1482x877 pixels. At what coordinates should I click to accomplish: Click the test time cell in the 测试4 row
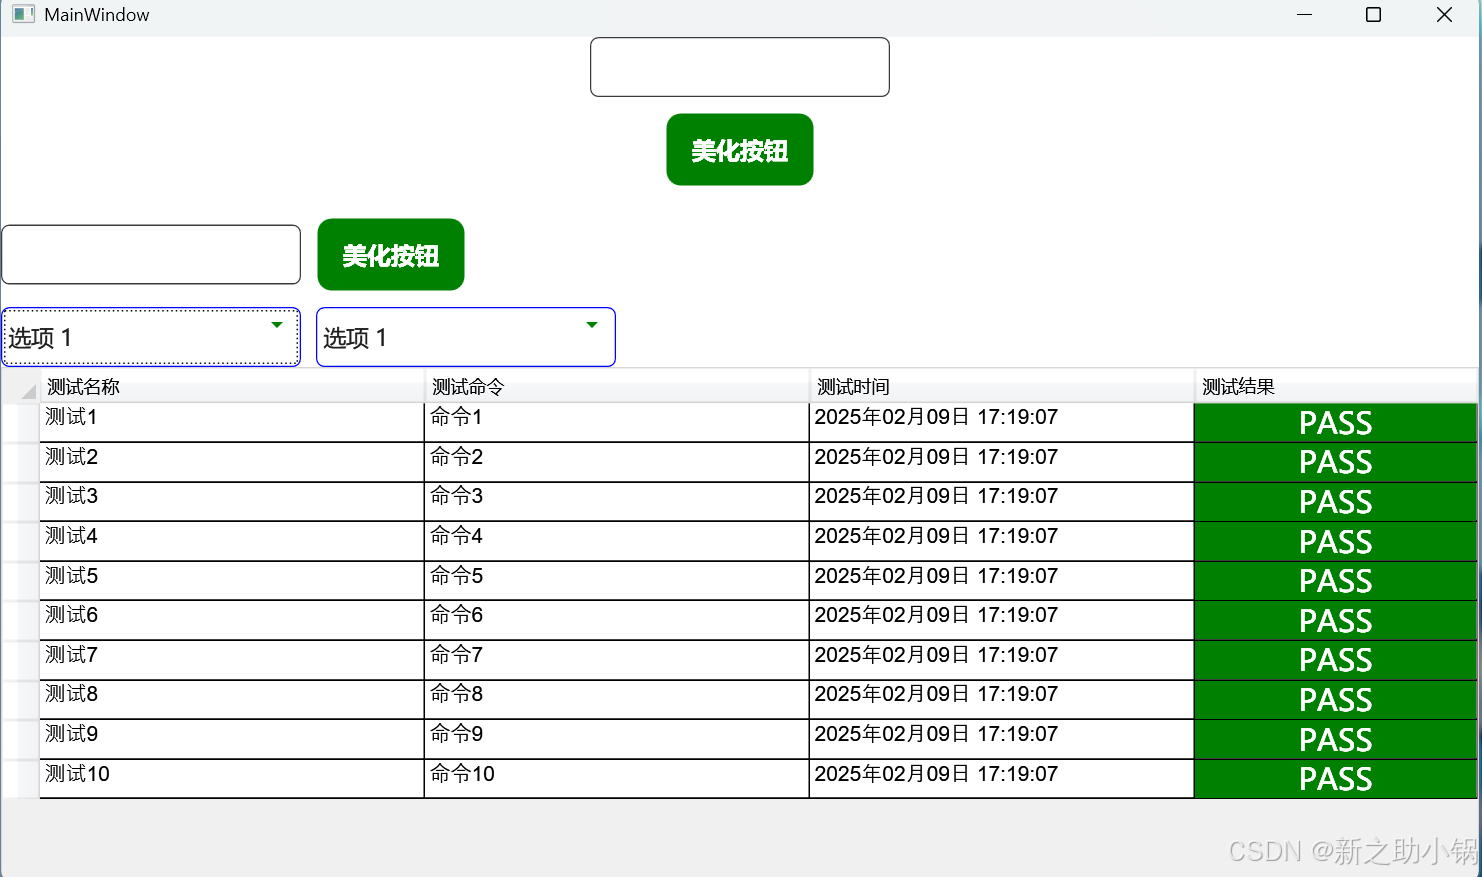[x=1002, y=541]
